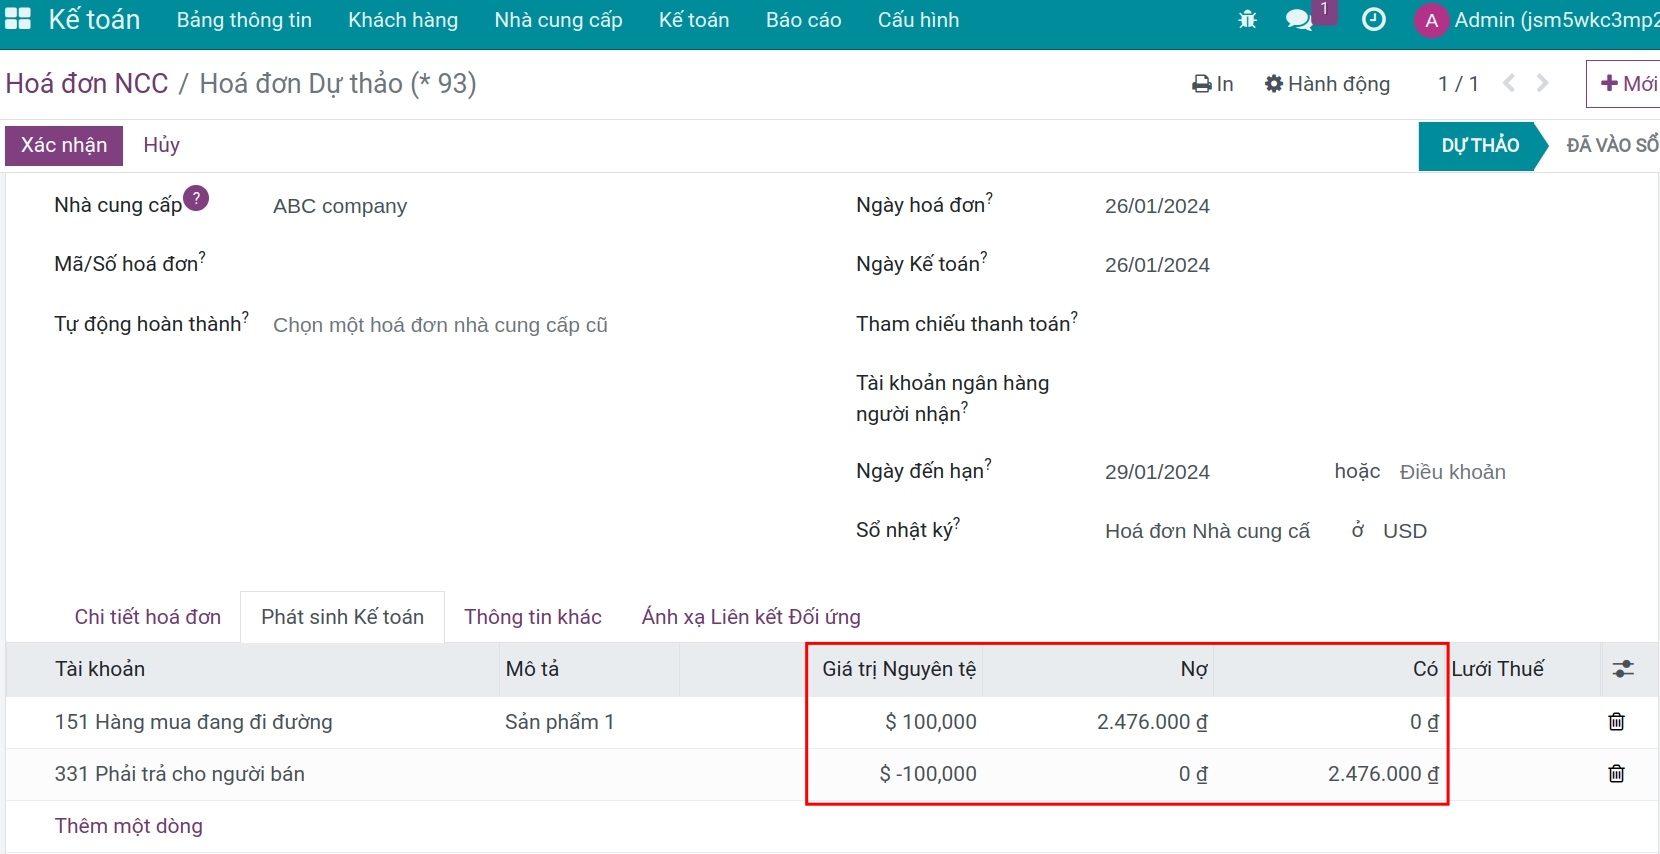
Task: Click the Ngày đến hạn date 29/01/2024
Action: pos(1157,472)
